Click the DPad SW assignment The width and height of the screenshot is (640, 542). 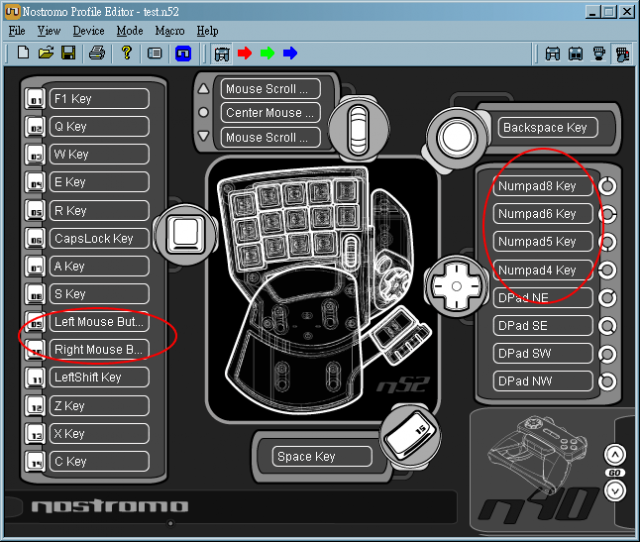[x=543, y=353]
